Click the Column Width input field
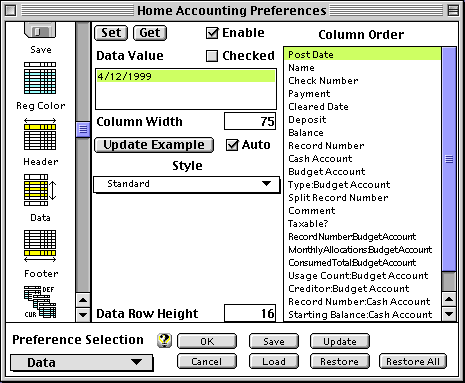This screenshot has height=383, width=465. point(250,121)
